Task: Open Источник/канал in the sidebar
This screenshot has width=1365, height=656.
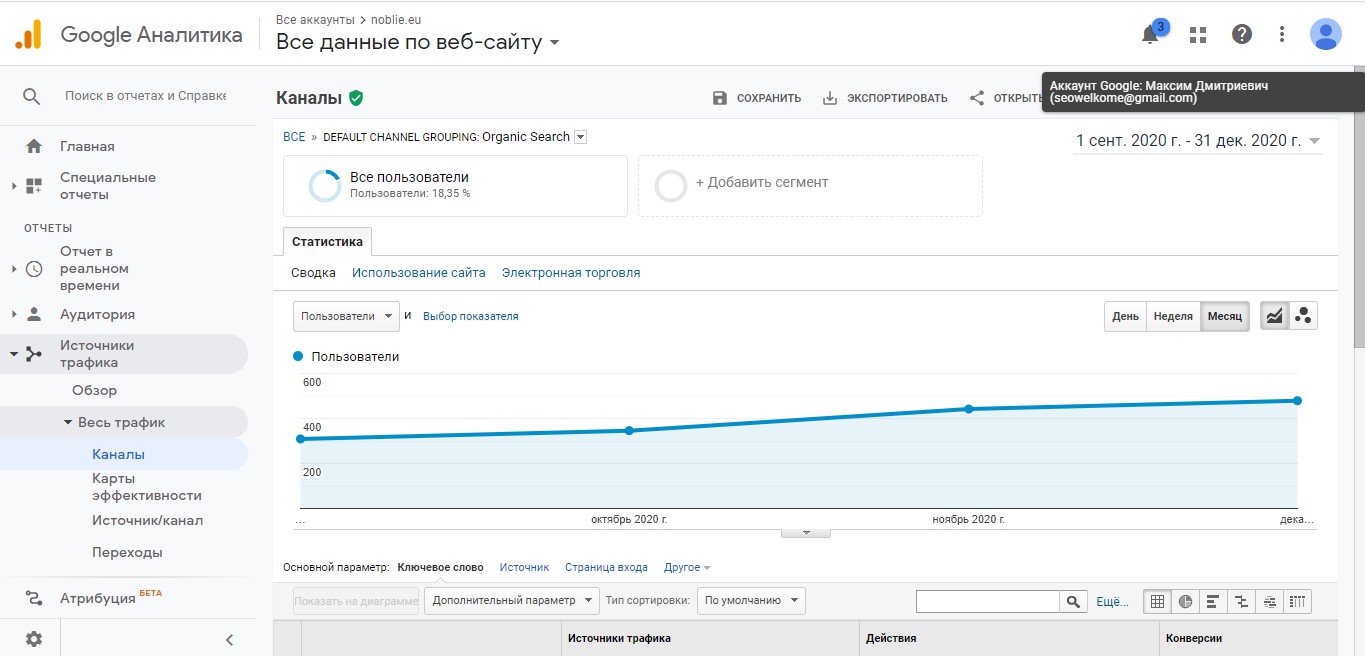Action: click(147, 520)
